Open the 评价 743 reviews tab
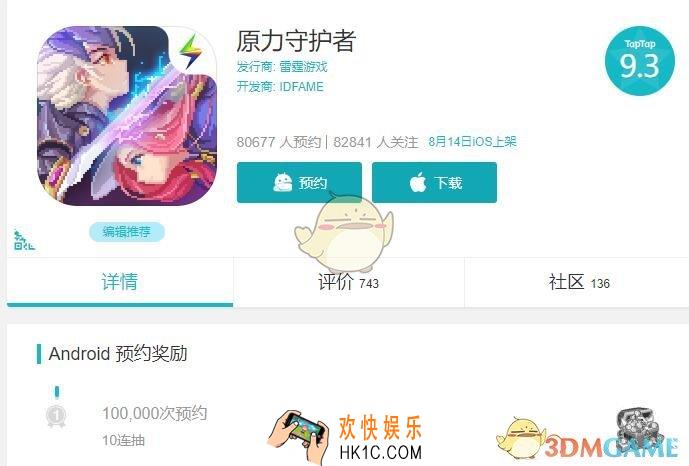689x466 pixels. 348,282
